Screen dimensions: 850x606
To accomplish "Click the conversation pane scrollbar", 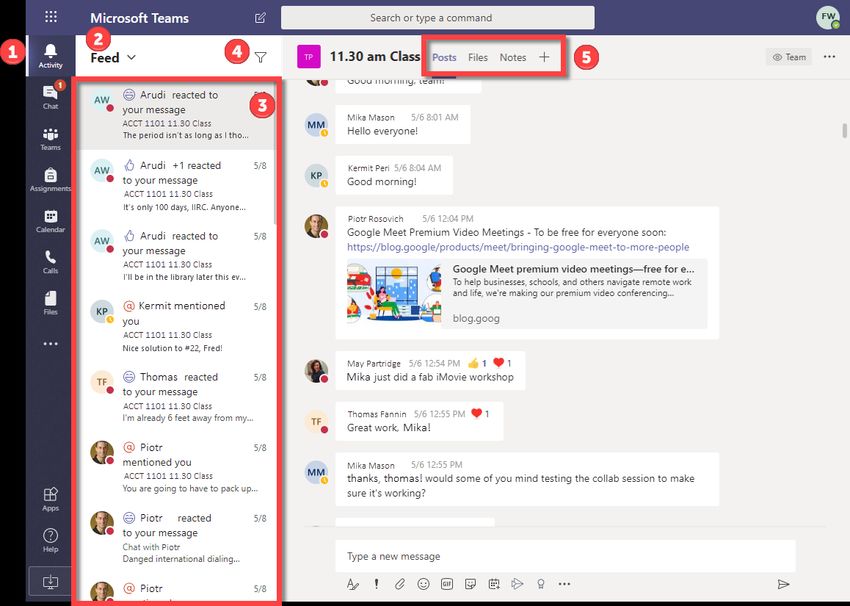I will [844, 131].
